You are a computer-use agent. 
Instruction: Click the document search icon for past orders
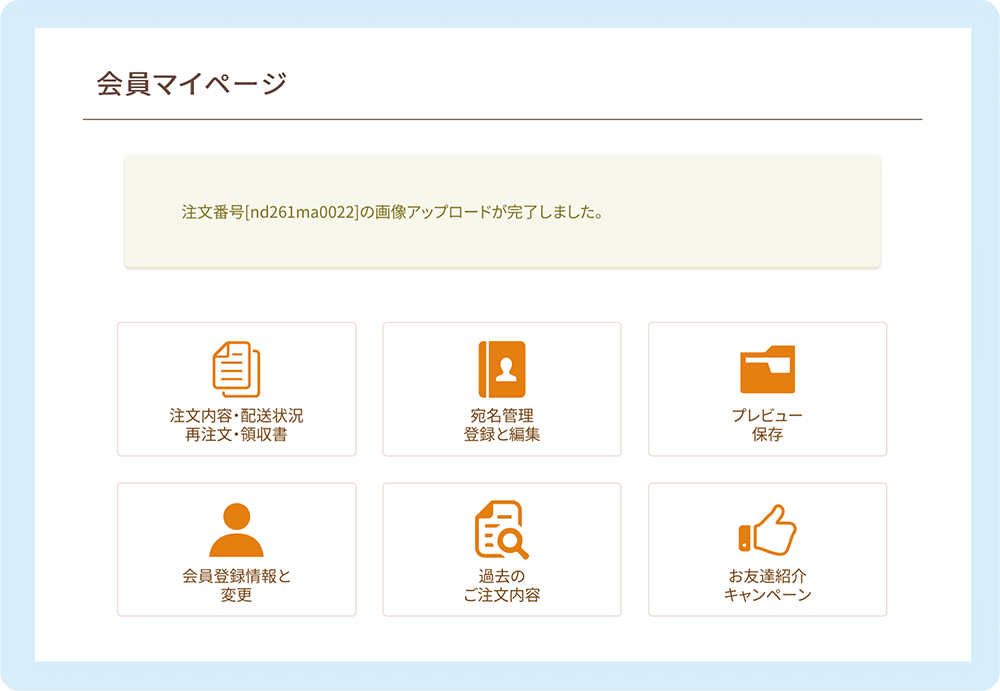click(502, 530)
